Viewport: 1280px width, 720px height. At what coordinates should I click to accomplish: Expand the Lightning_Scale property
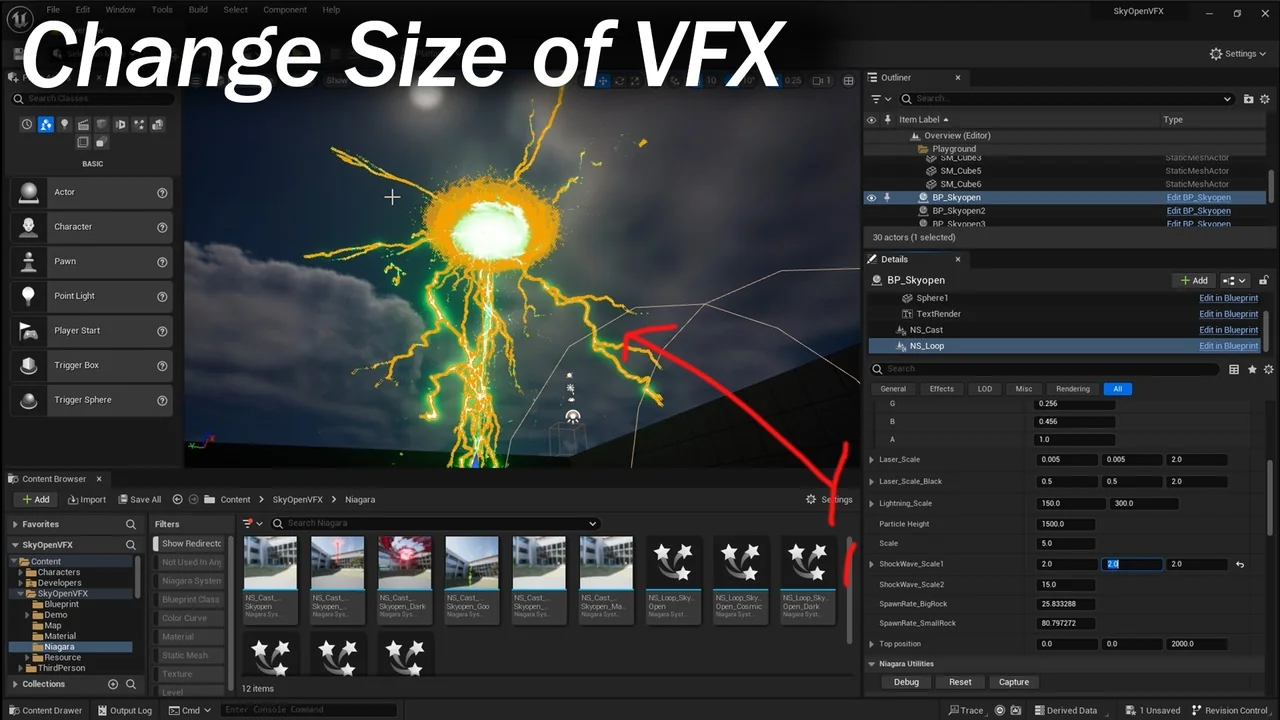(x=872, y=504)
